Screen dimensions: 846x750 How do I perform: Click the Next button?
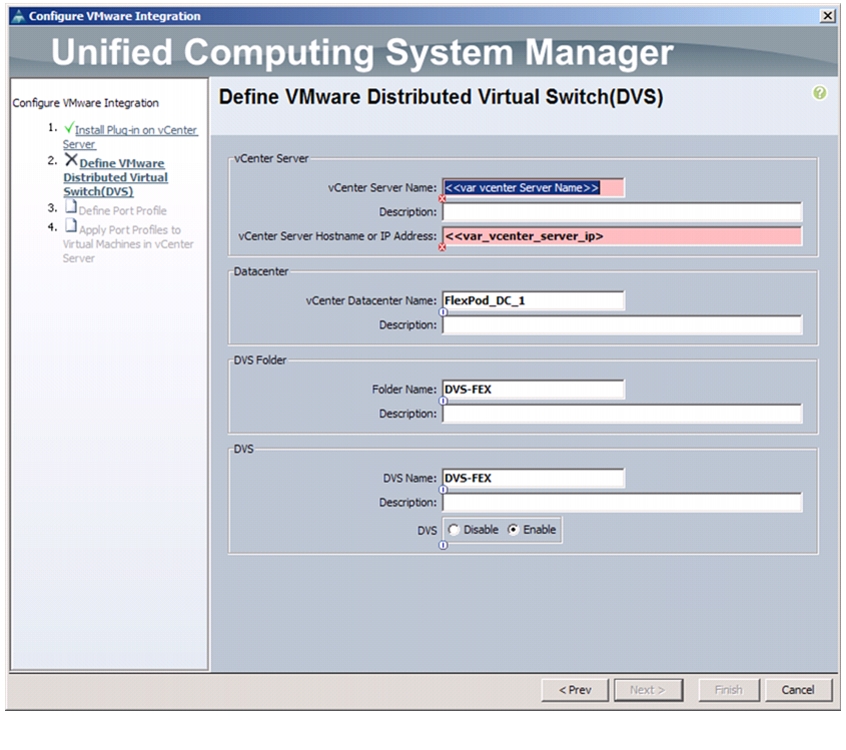(x=648, y=690)
